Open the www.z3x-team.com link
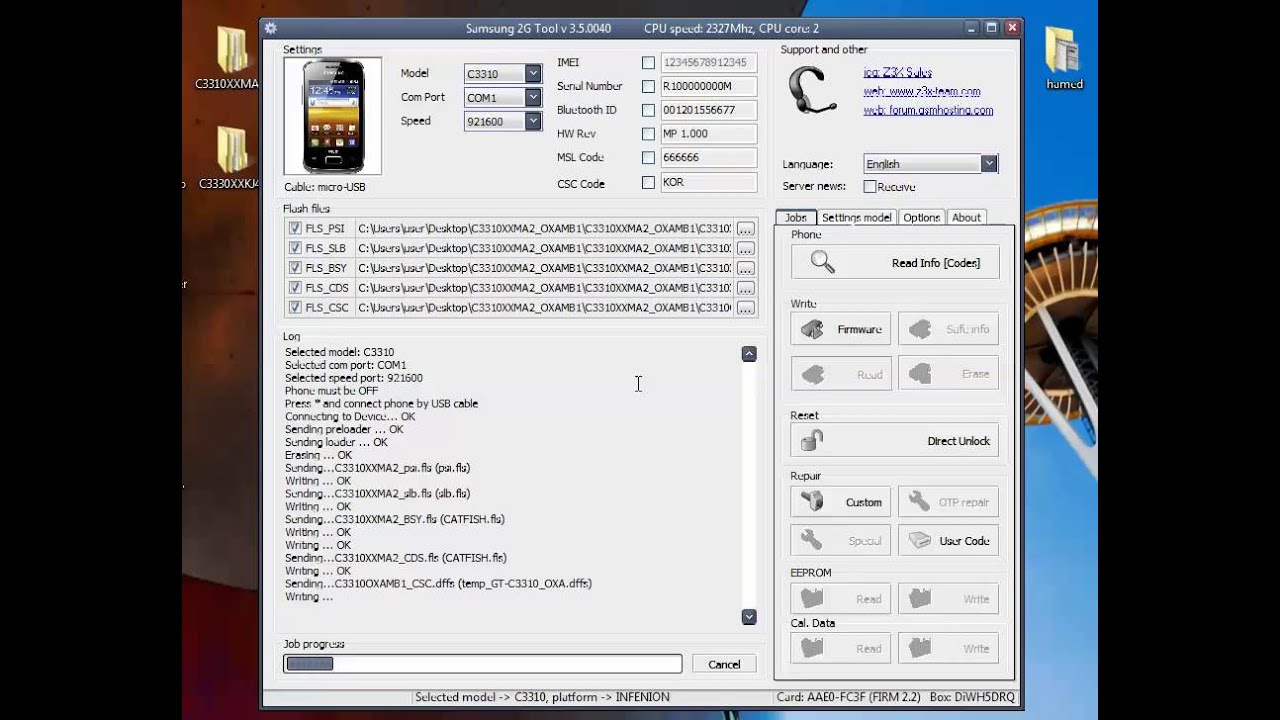 click(921, 91)
